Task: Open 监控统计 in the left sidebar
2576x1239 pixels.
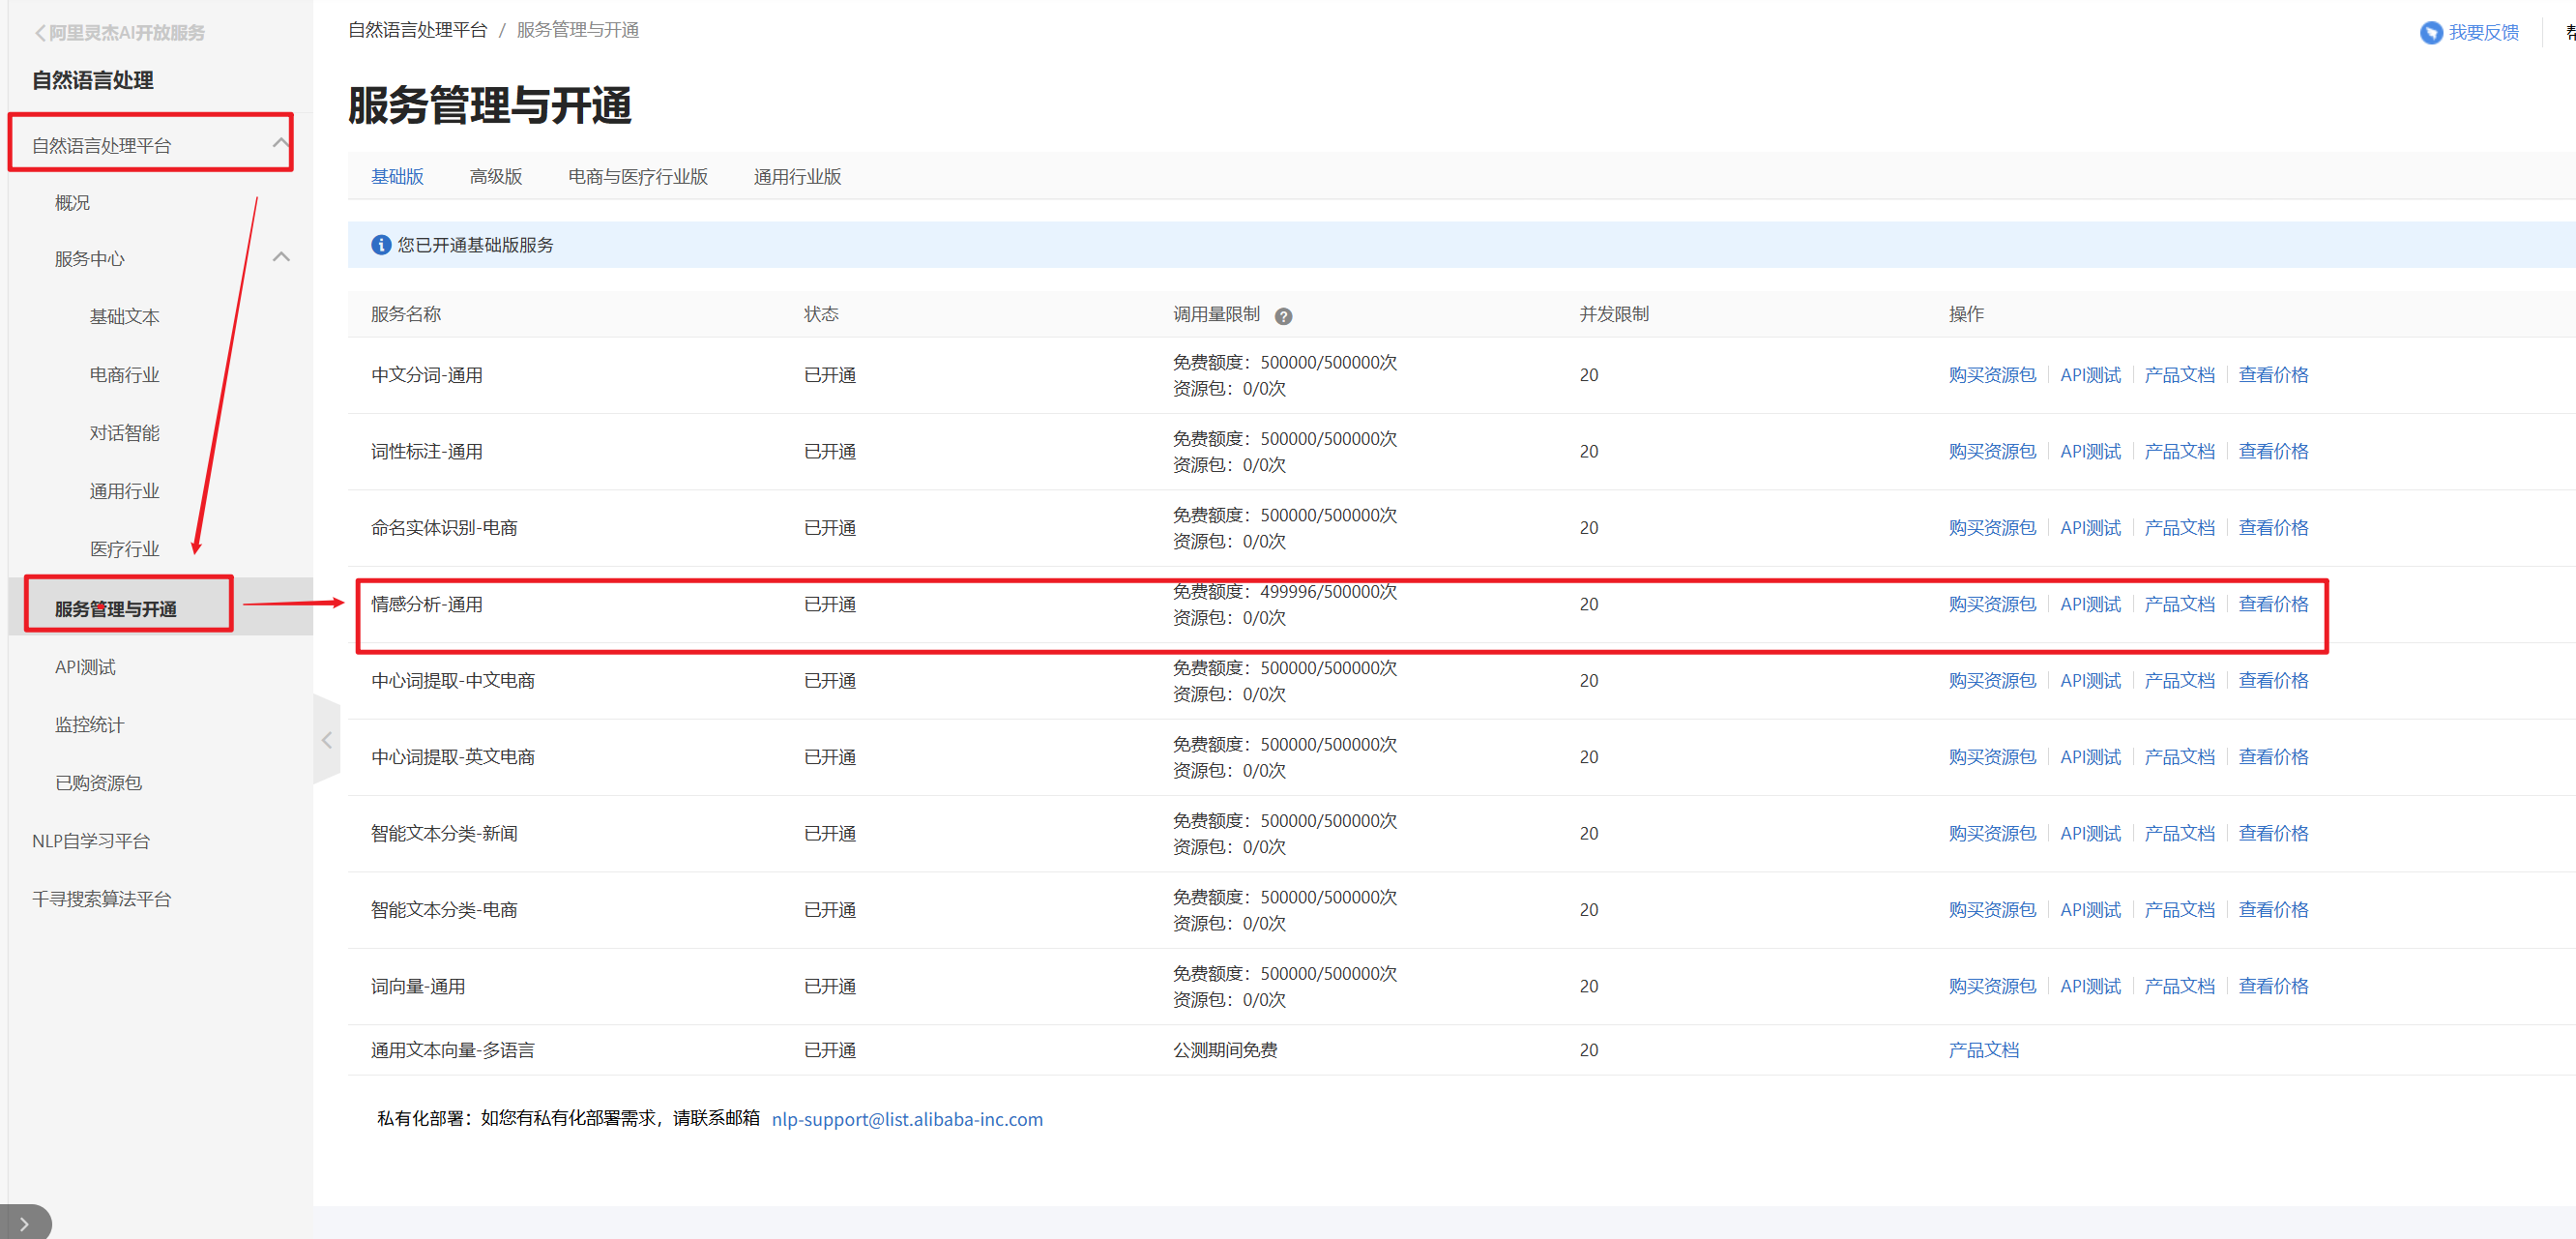Action: pos(89,725)
